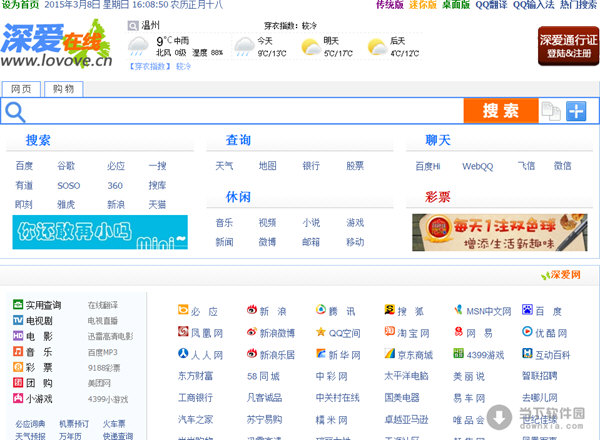Switch to the 购物 search tab

(64, 89)
